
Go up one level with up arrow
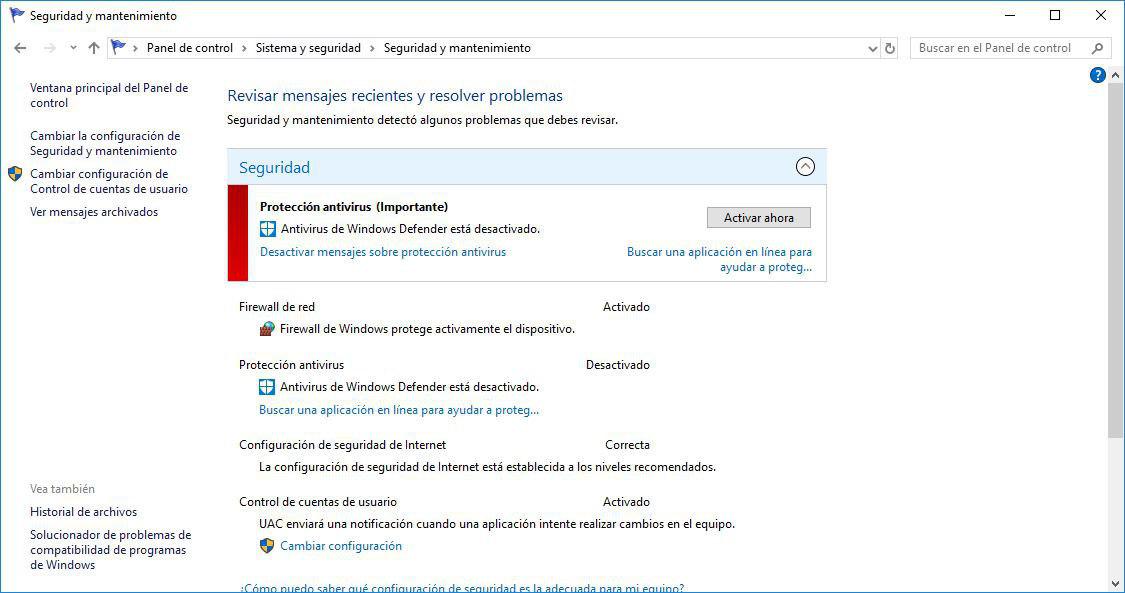[x=93, y=48]
